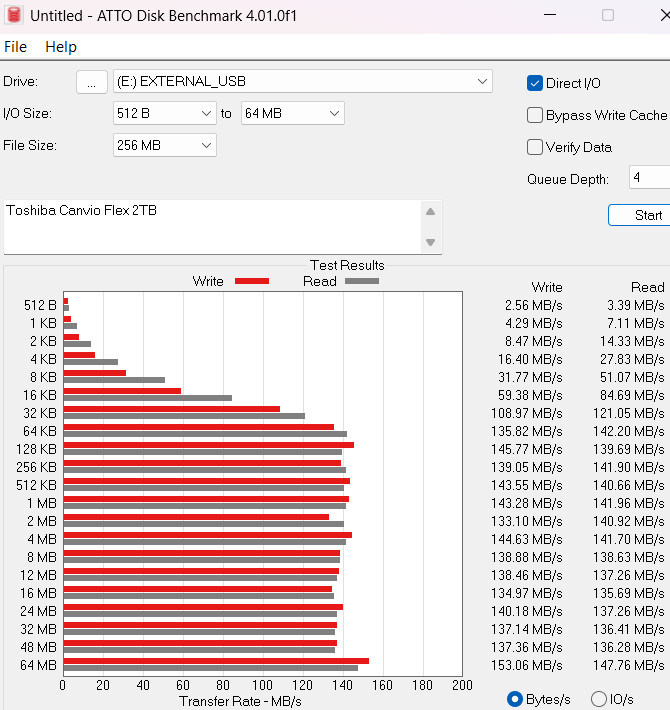Click the Read column header in results
670x710 pixels.
pos(648,287)
